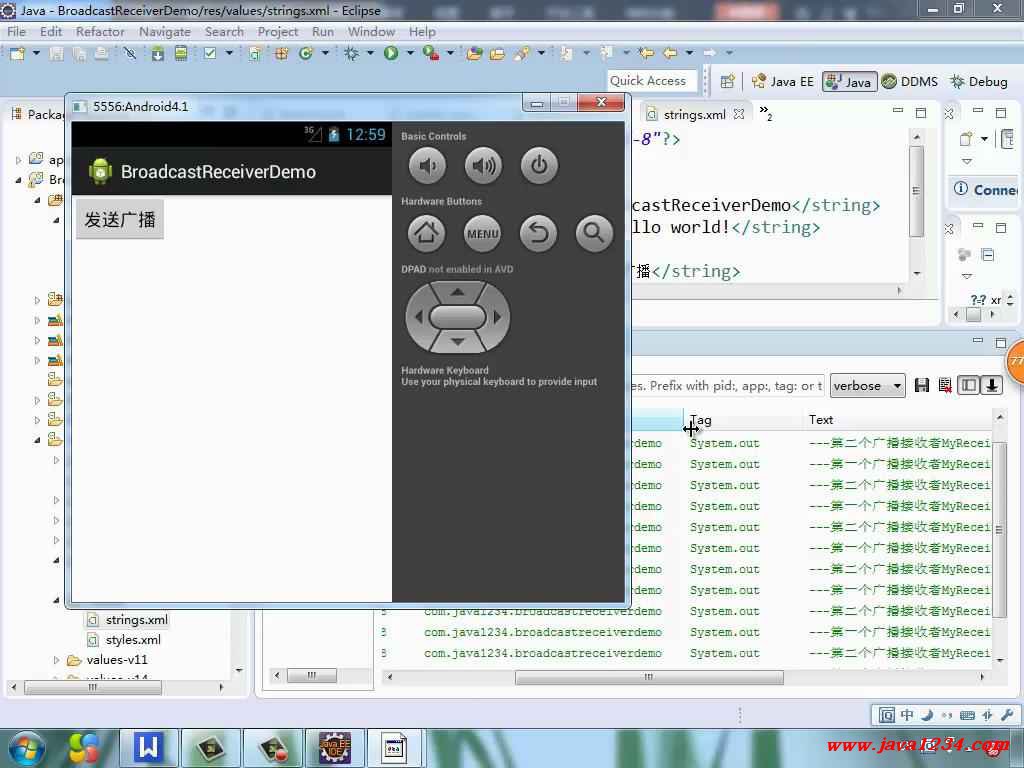
Task: Click the DPAD up arrow in emulator
Action: point(458,292)
